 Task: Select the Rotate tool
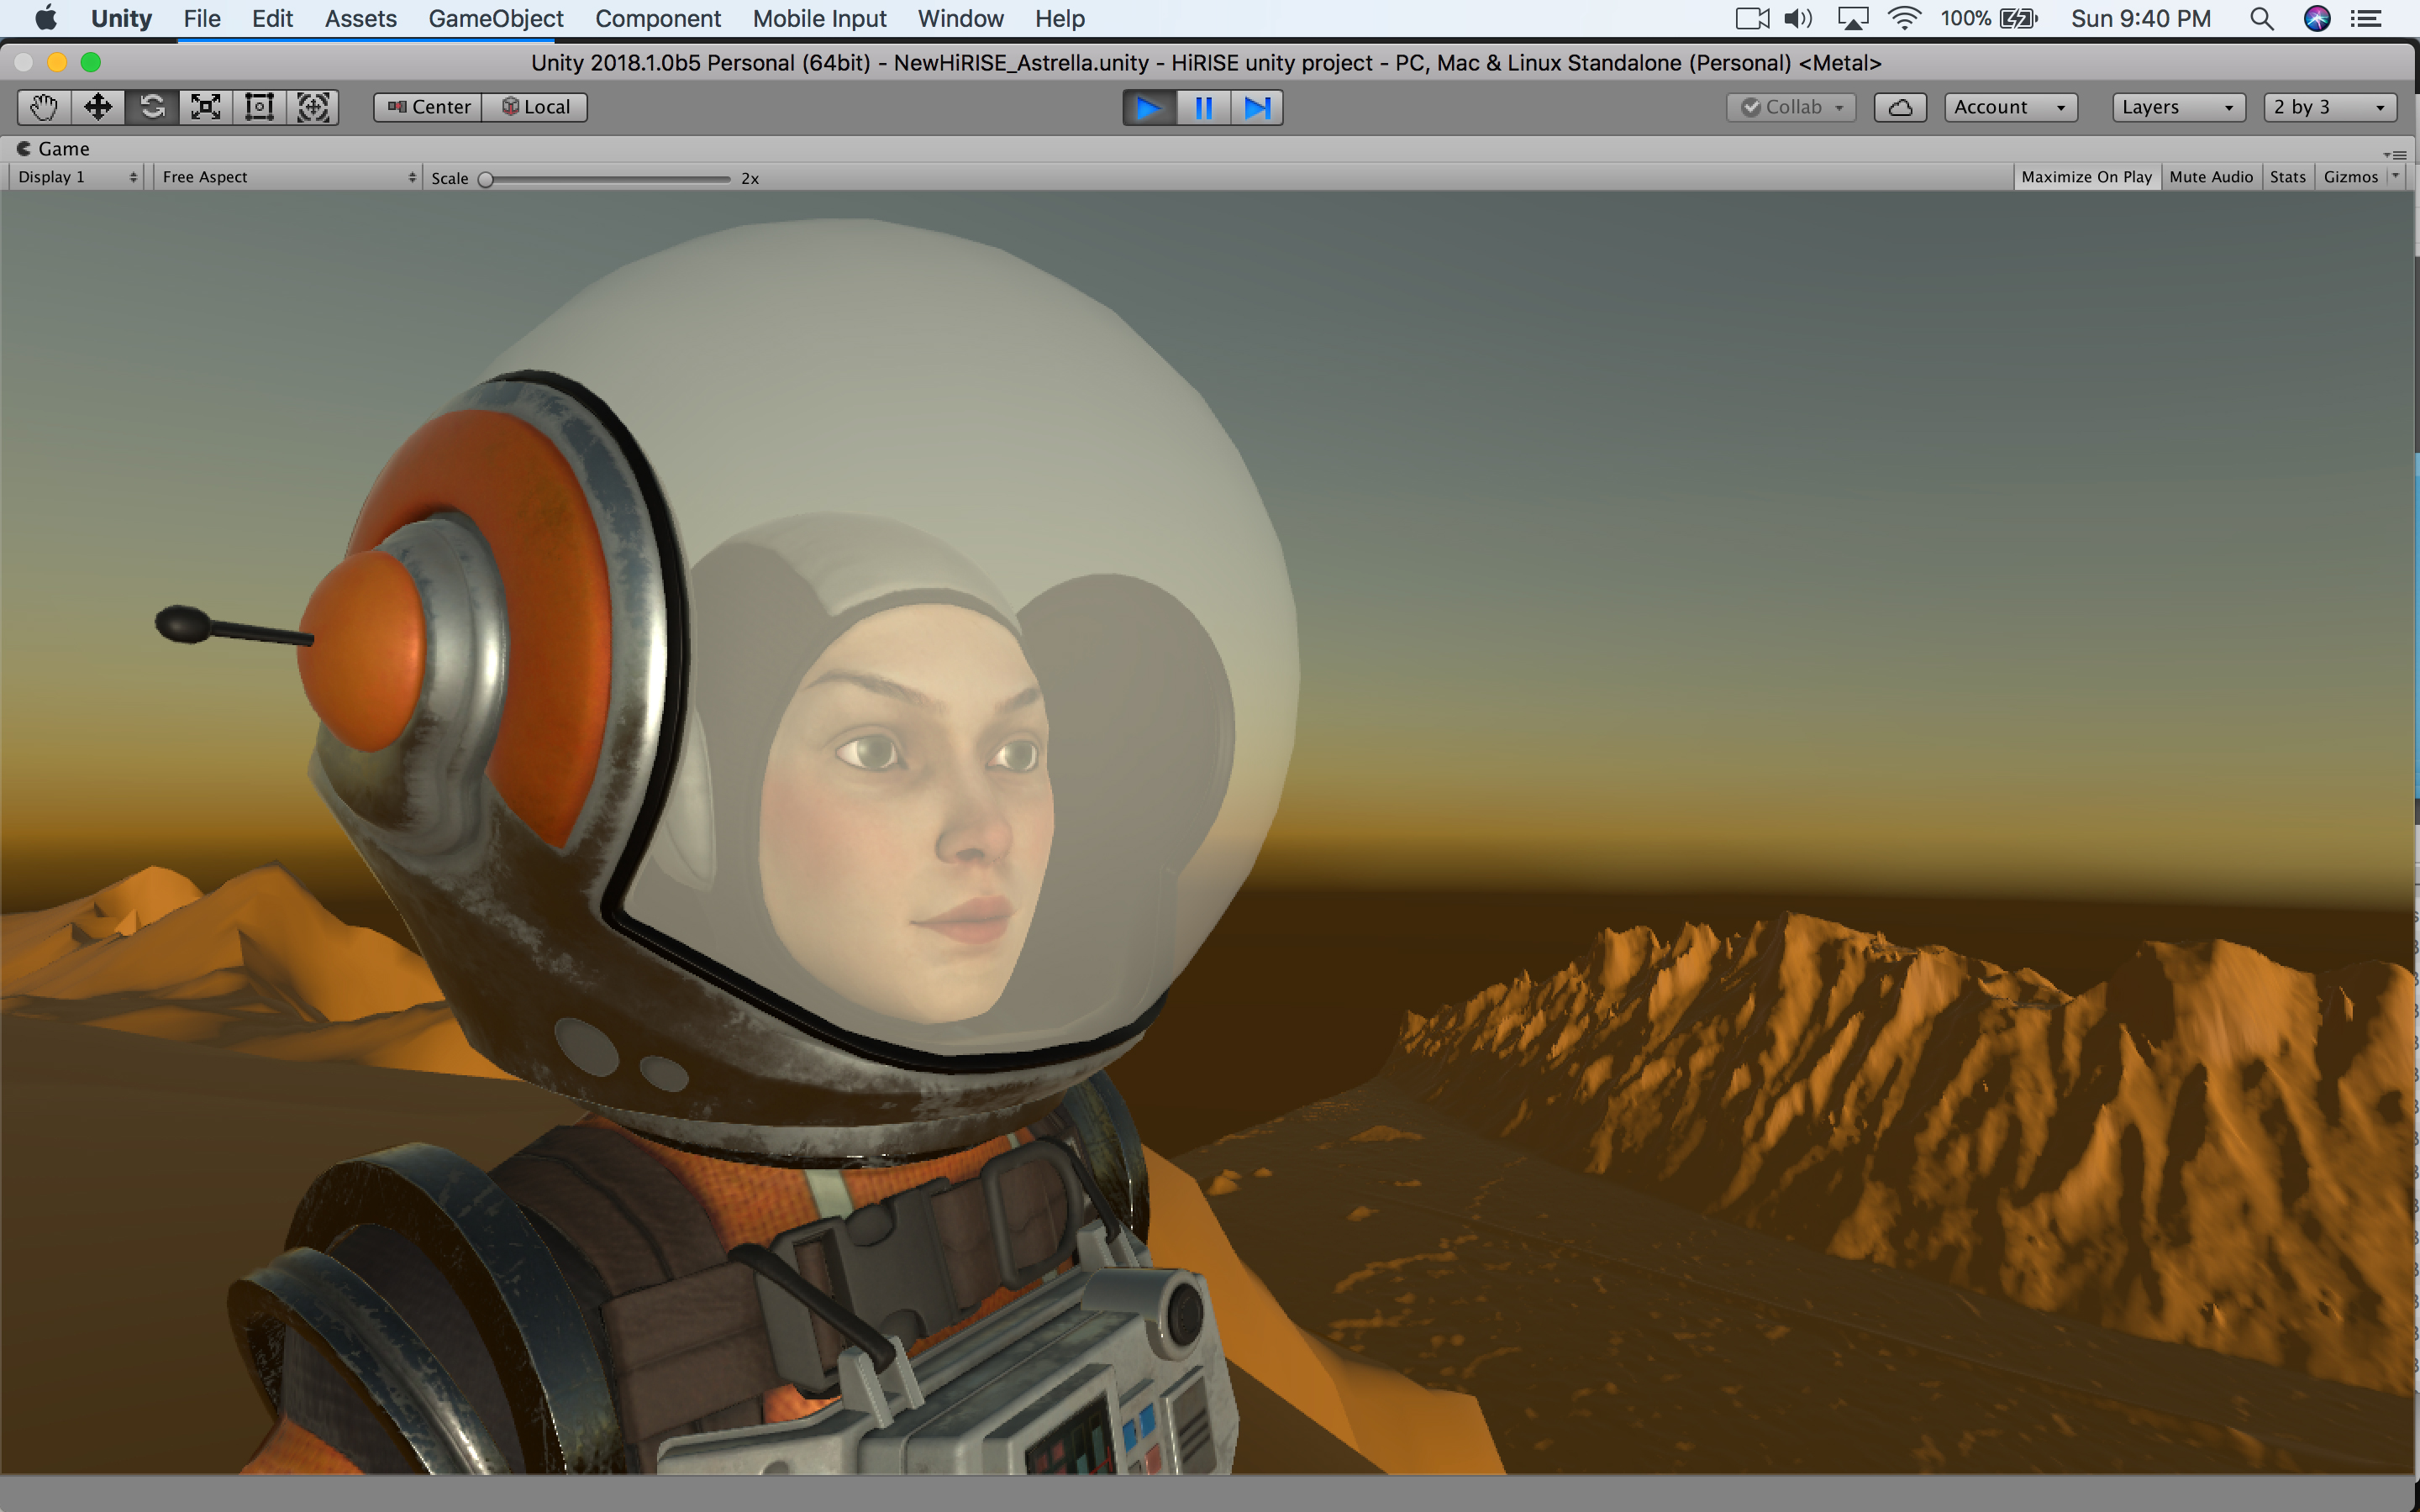point(152,107)
